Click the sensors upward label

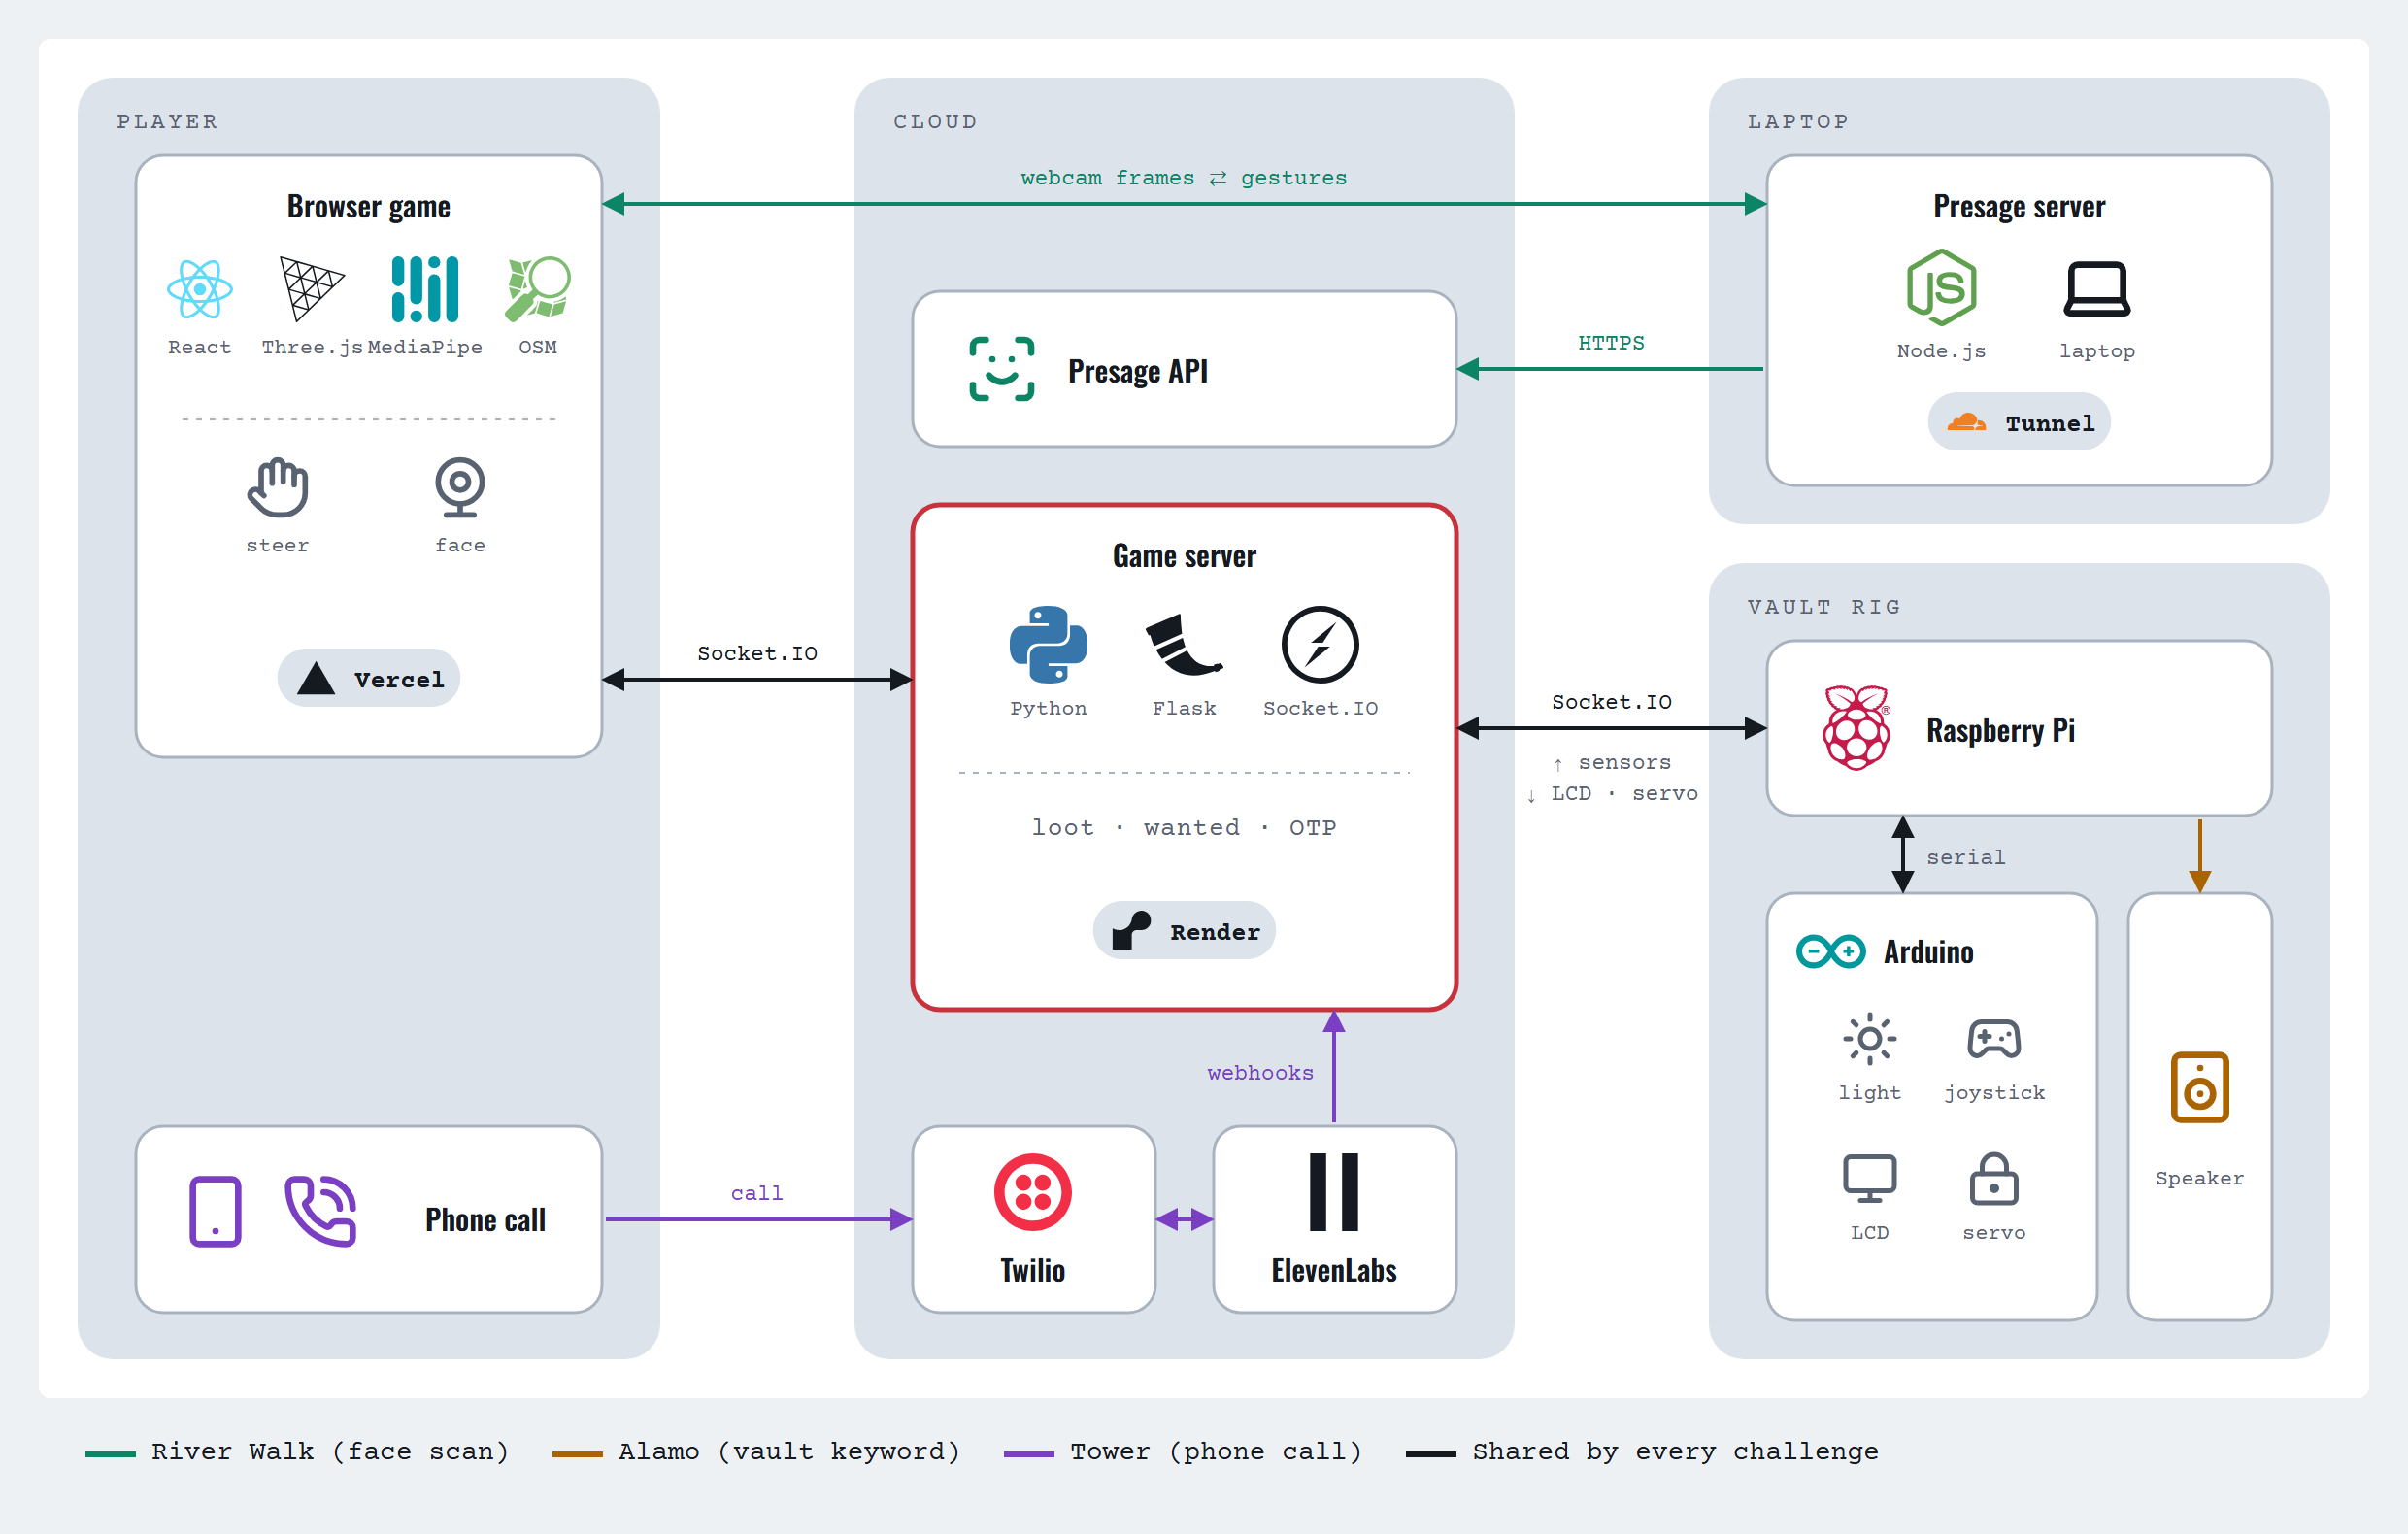[x=1611, y=763]
